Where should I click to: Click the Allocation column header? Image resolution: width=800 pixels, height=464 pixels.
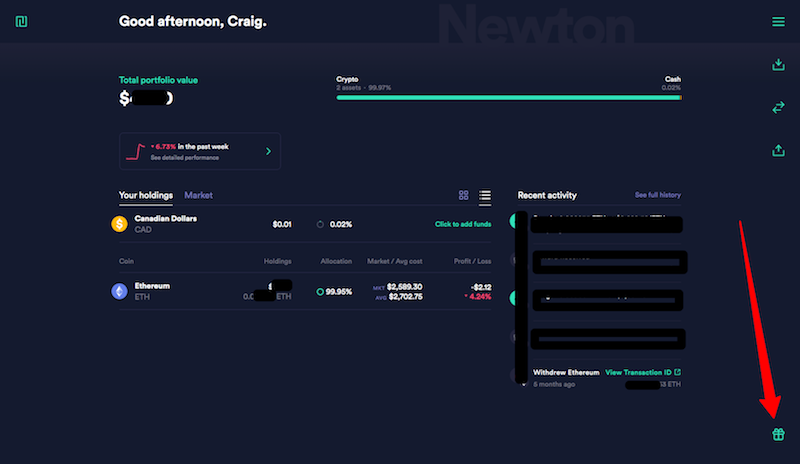pyautogui.click(x=336, y=261)
